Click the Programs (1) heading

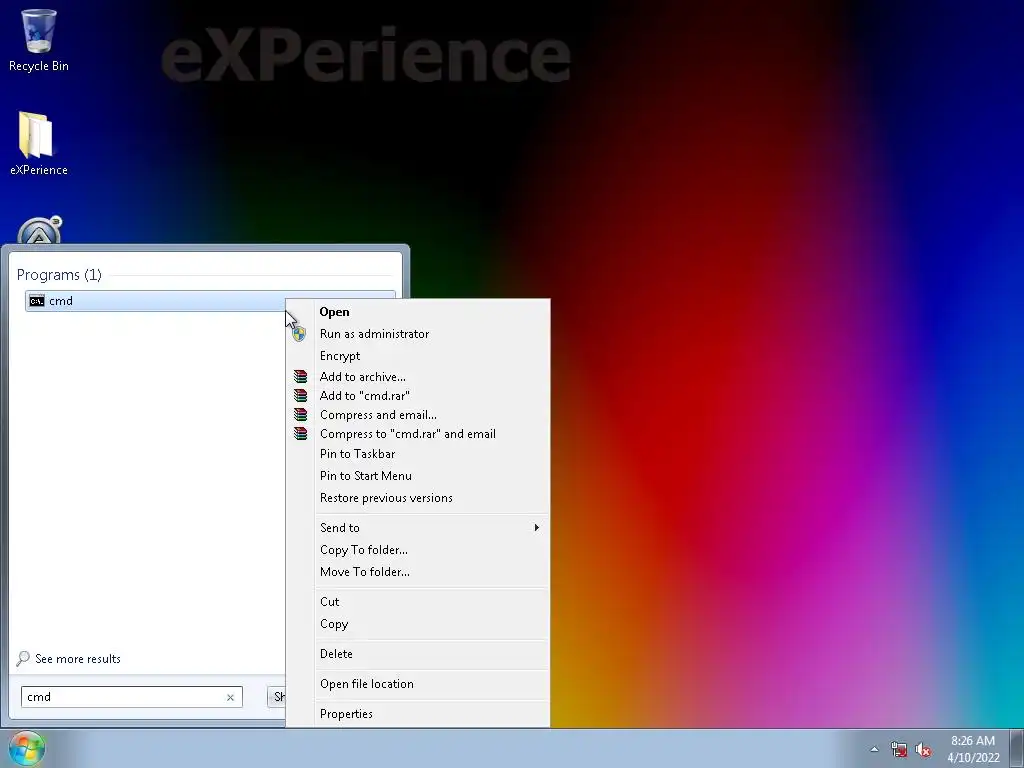point(59,275)
